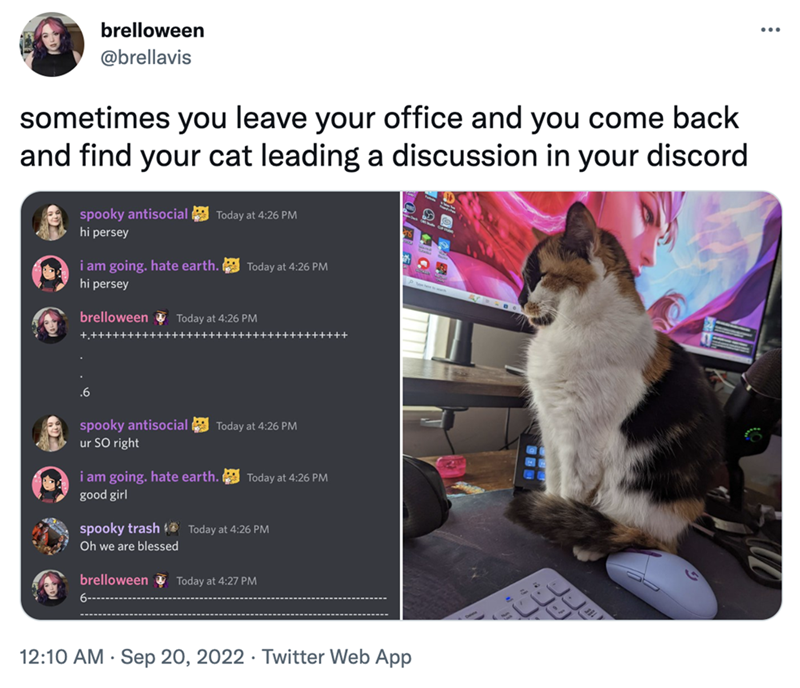Click the cat badge after 'hate earth.' on 'good girl'

[x=231, y=476]
